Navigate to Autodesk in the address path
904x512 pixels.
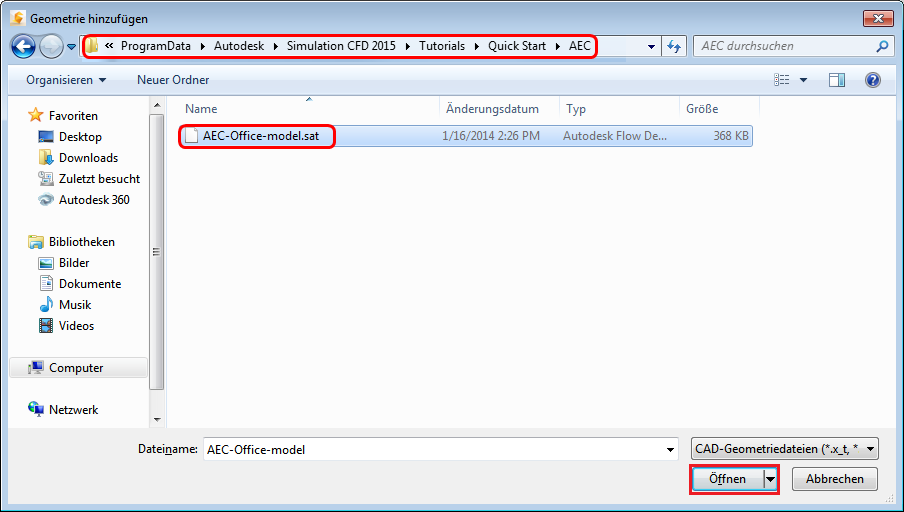[239, 46]
